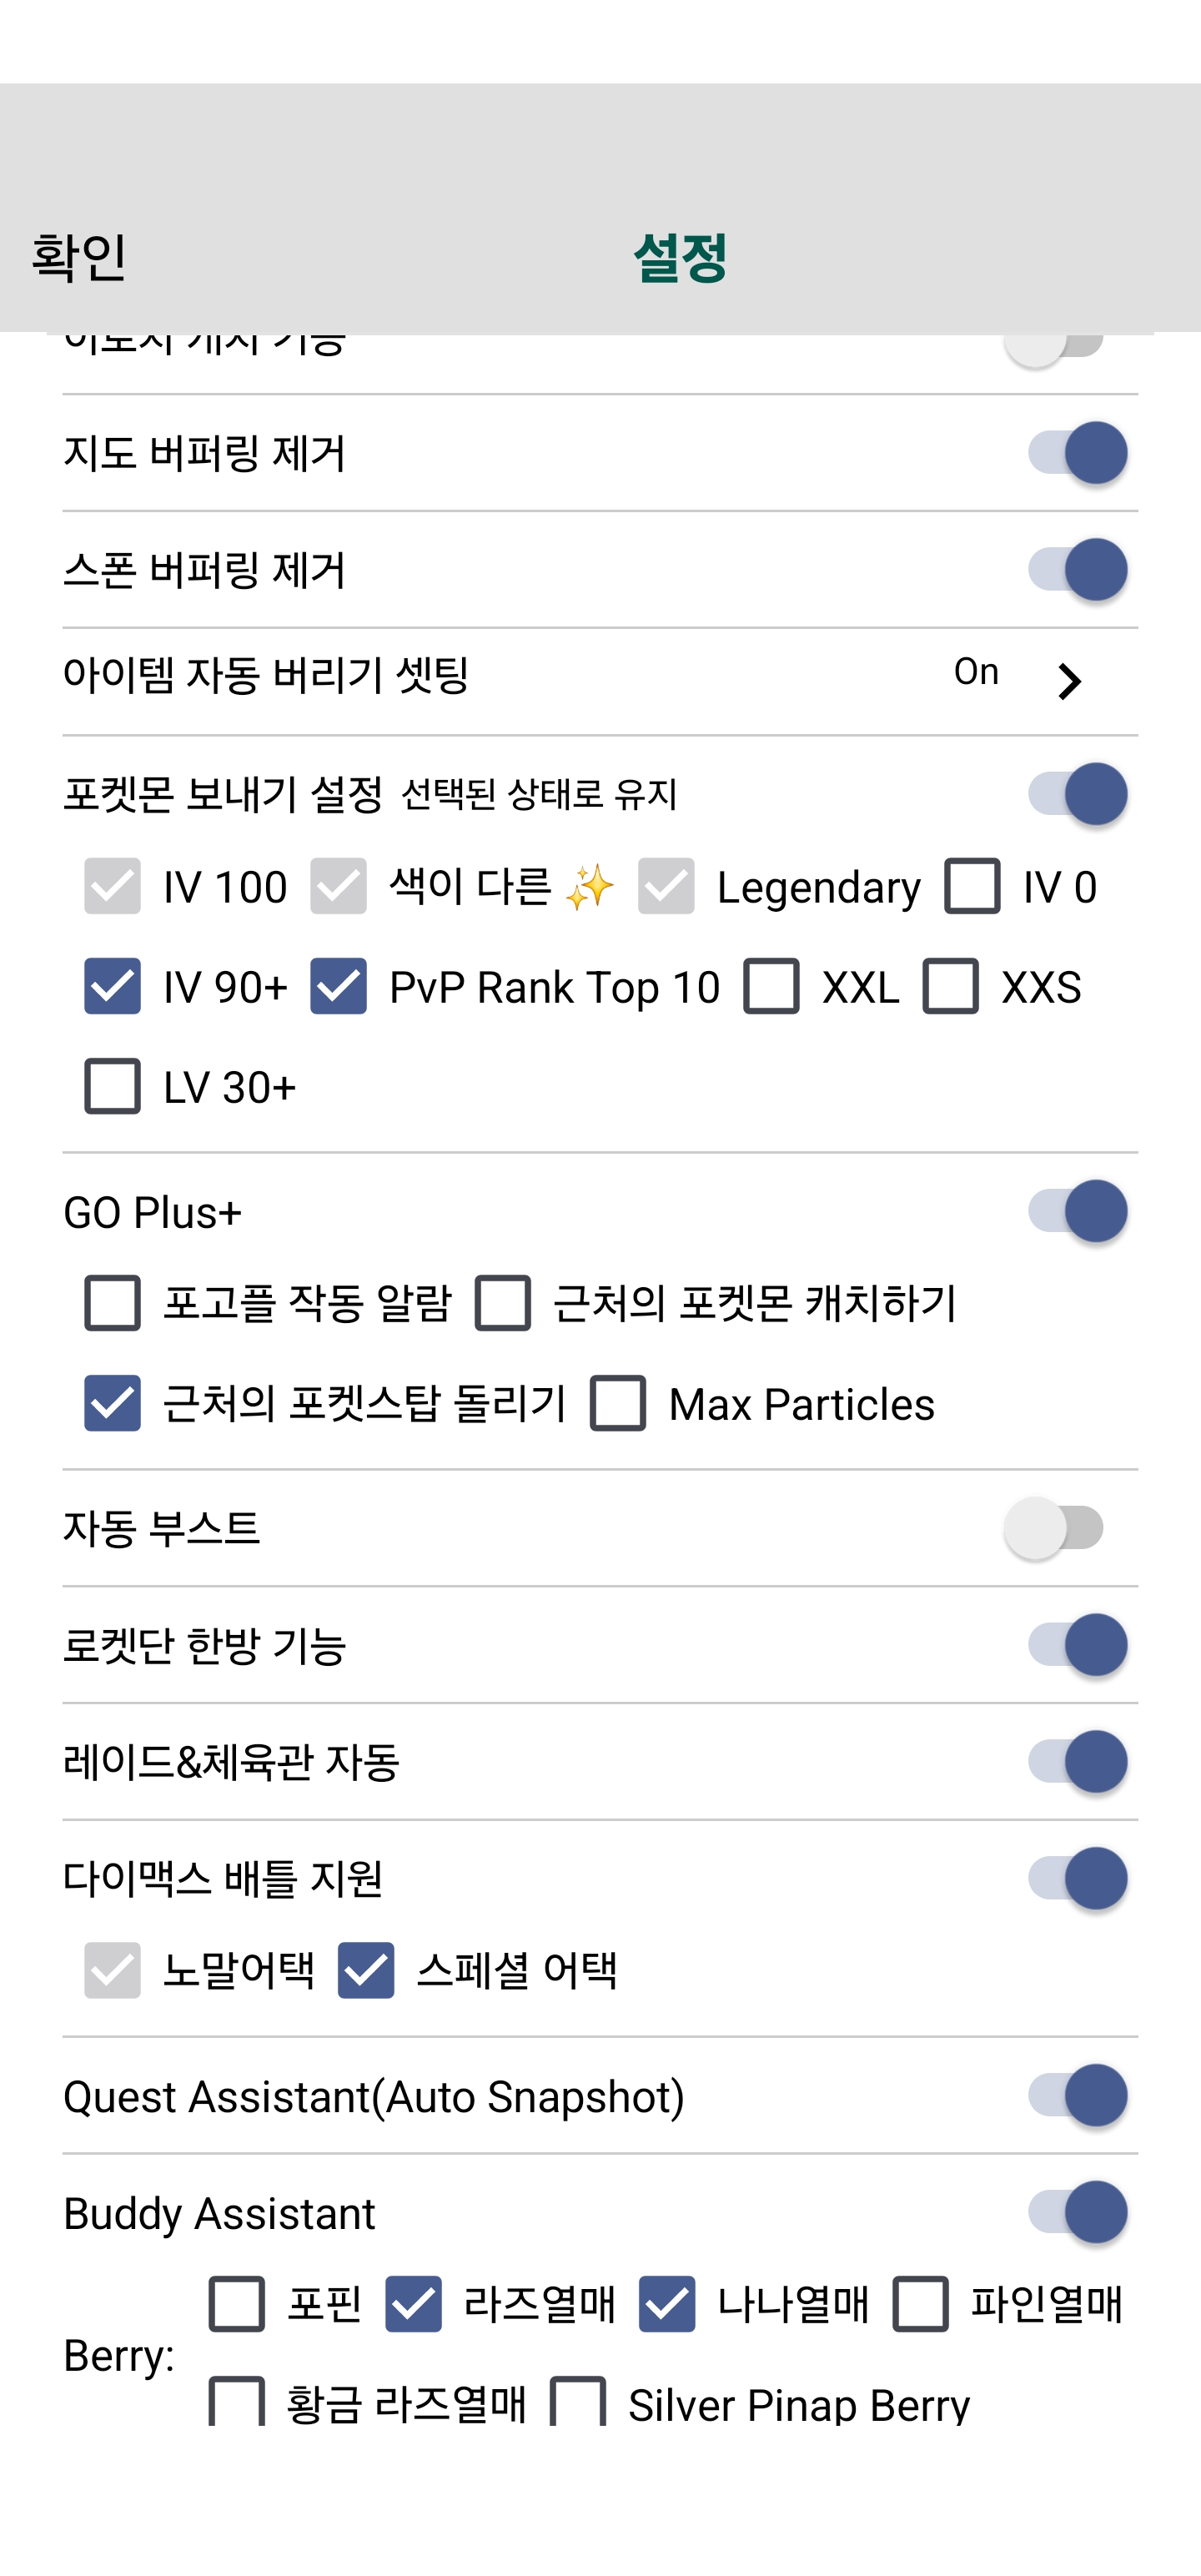Uncheck 스페셜 어택 checkbox
The image size is (1201, 2576).
[365, 1970]
